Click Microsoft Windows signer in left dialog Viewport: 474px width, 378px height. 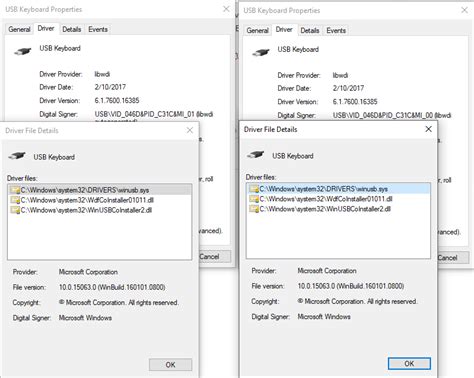pyautogui.click(x=85, y=318)
